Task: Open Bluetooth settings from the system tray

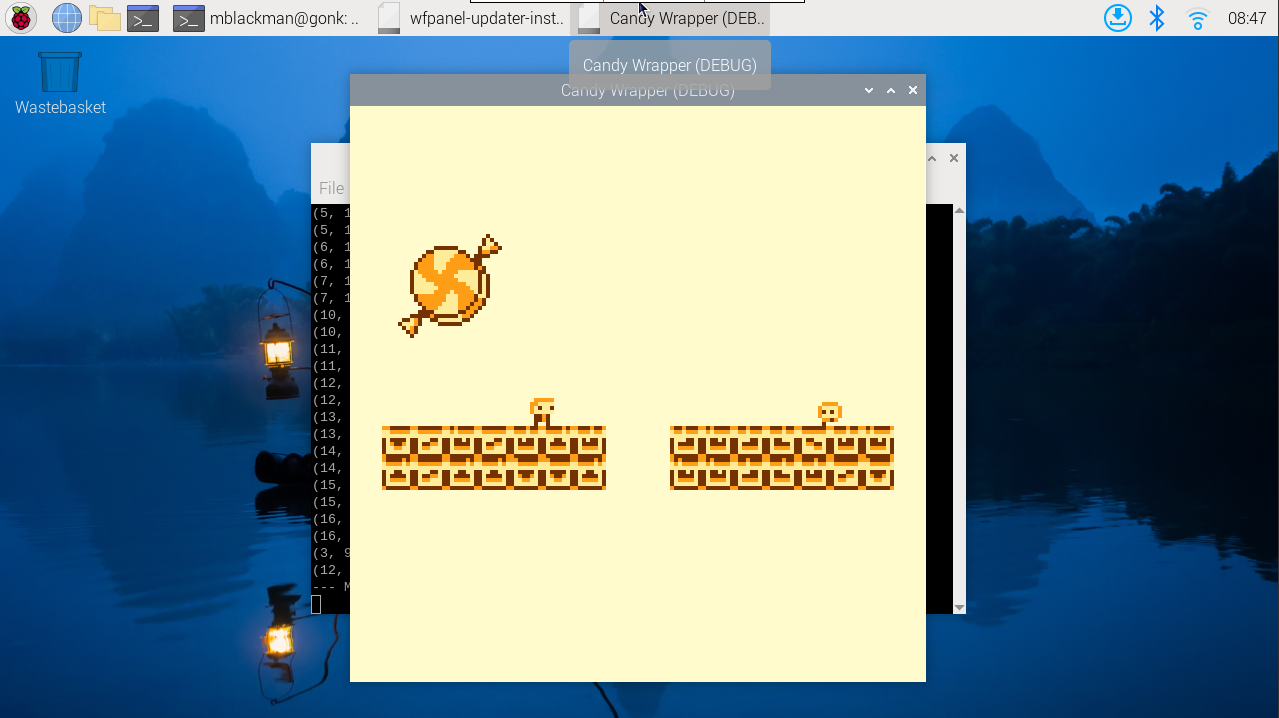Action: point(1155,17)
